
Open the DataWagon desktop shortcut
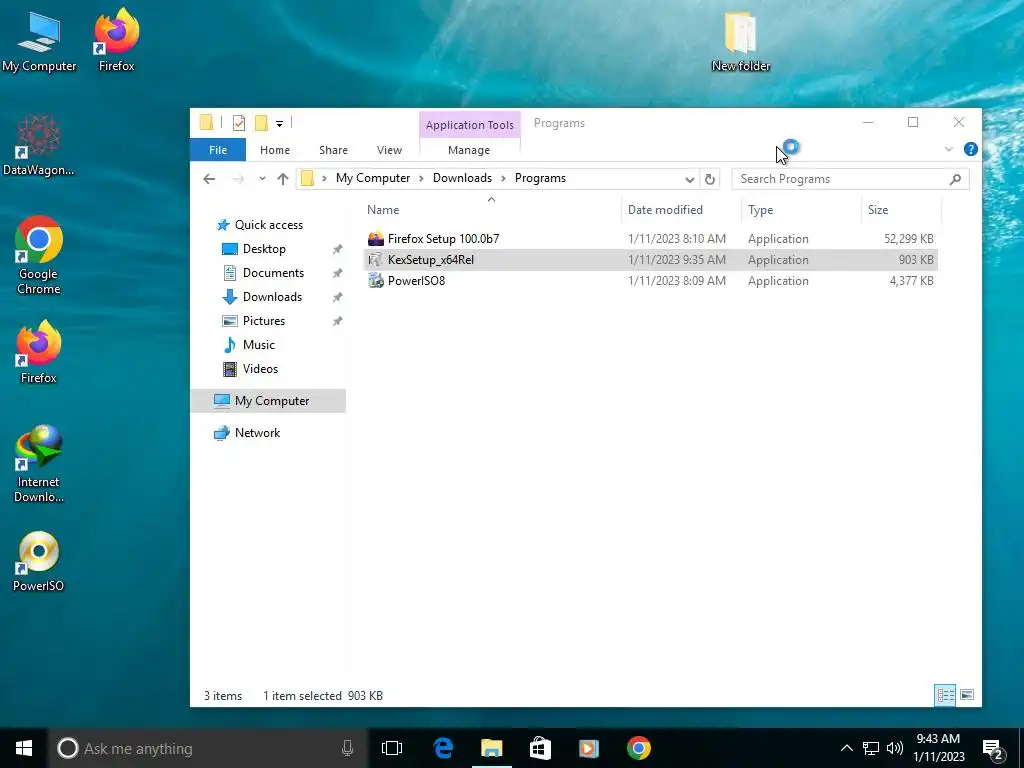(x=39, y=145)
